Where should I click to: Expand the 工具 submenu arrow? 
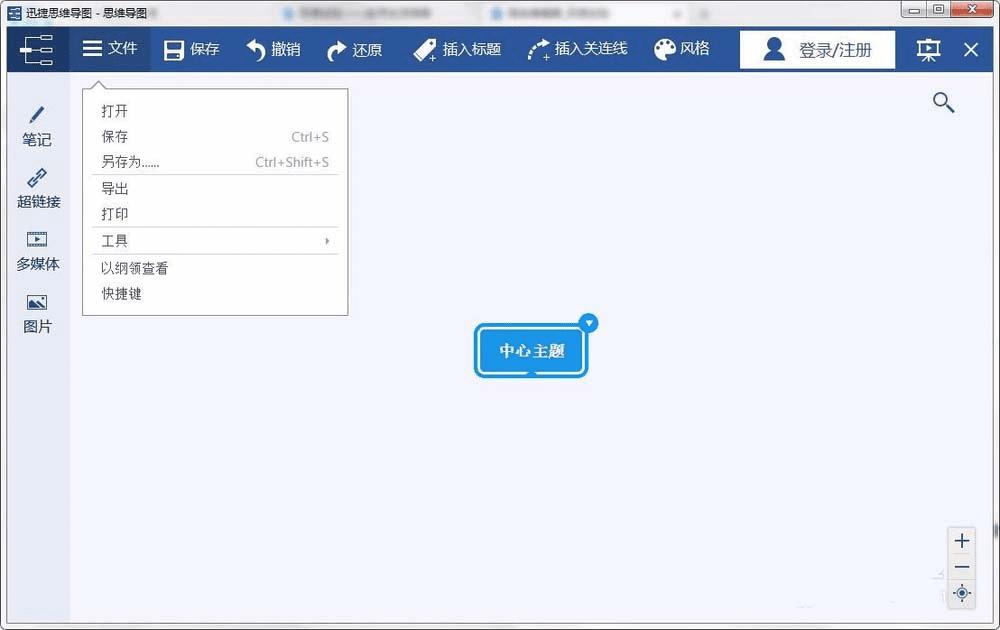tap(327, 241)
